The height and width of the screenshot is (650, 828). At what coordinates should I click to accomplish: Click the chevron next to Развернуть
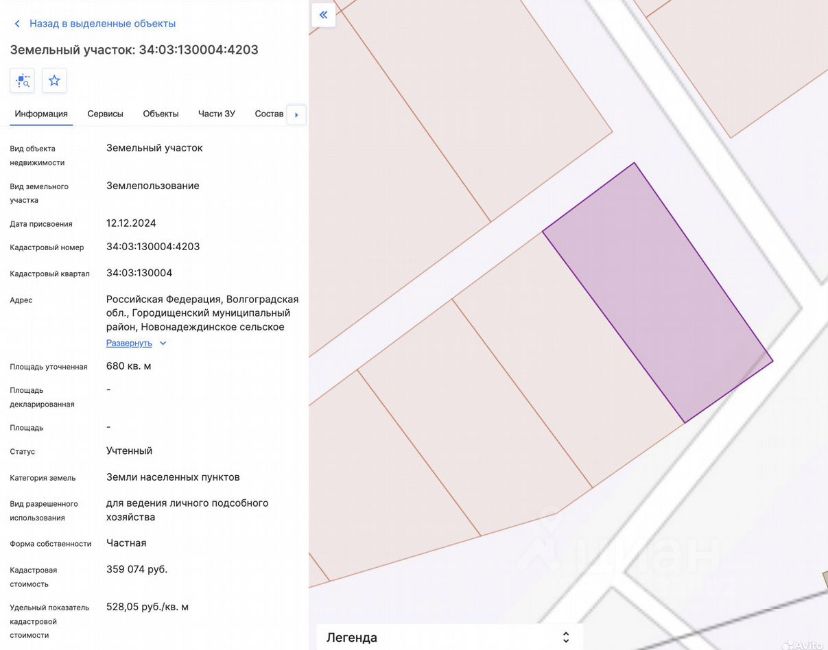pyautogui.click(x=163, y=343)
